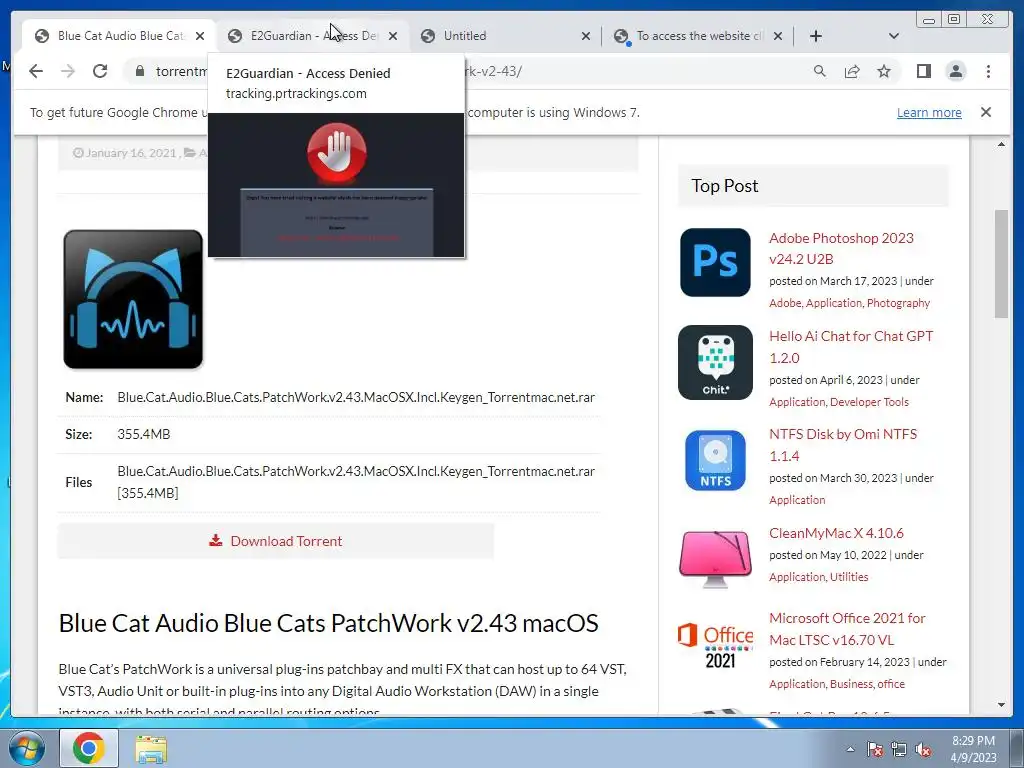The image size is (1024, 768).
Task: Click the 355.4MB size value
Action: [x=144, y=434]
